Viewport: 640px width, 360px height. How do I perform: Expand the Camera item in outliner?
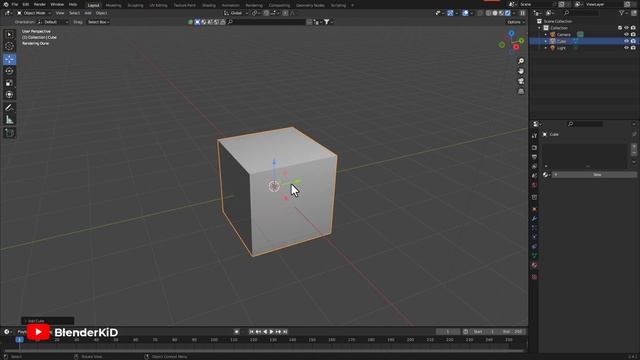(546, 35)
